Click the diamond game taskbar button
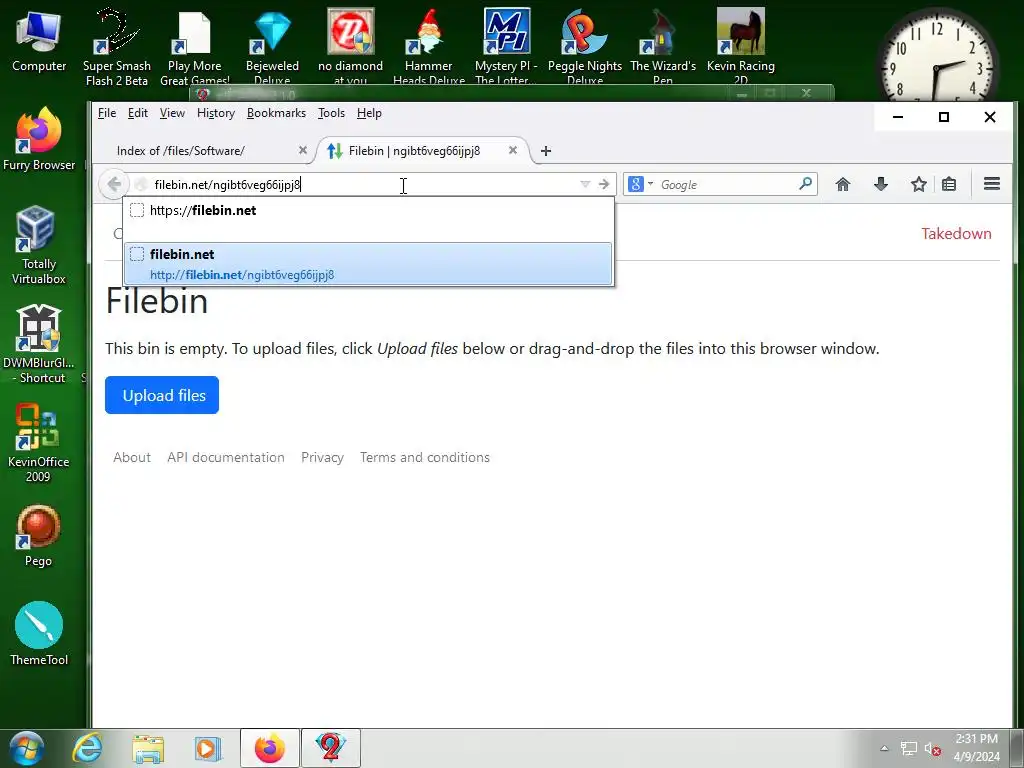Screen dimensions: 1024x768 pyautogui.click(x=330, y=748)
